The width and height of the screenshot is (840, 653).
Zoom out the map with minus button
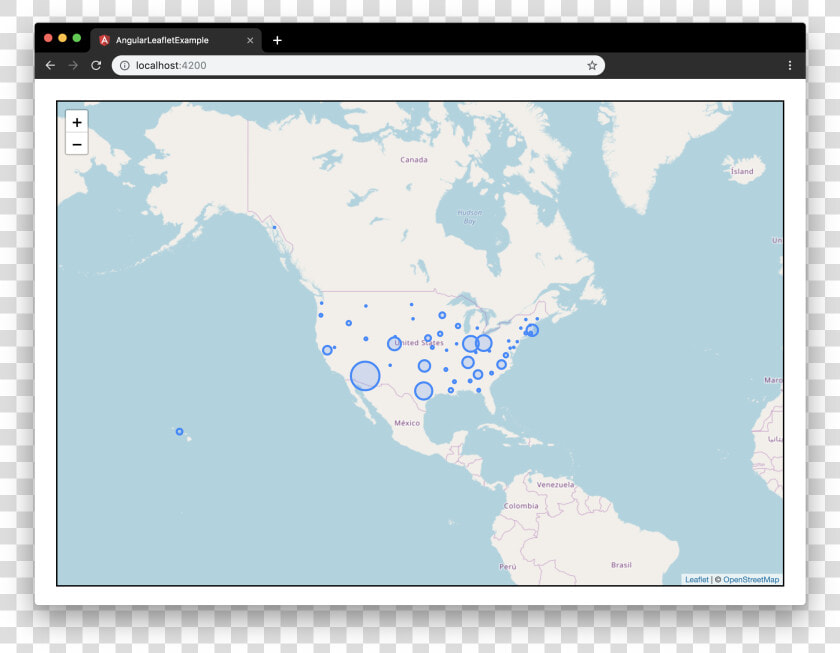[x=77, y=144]
